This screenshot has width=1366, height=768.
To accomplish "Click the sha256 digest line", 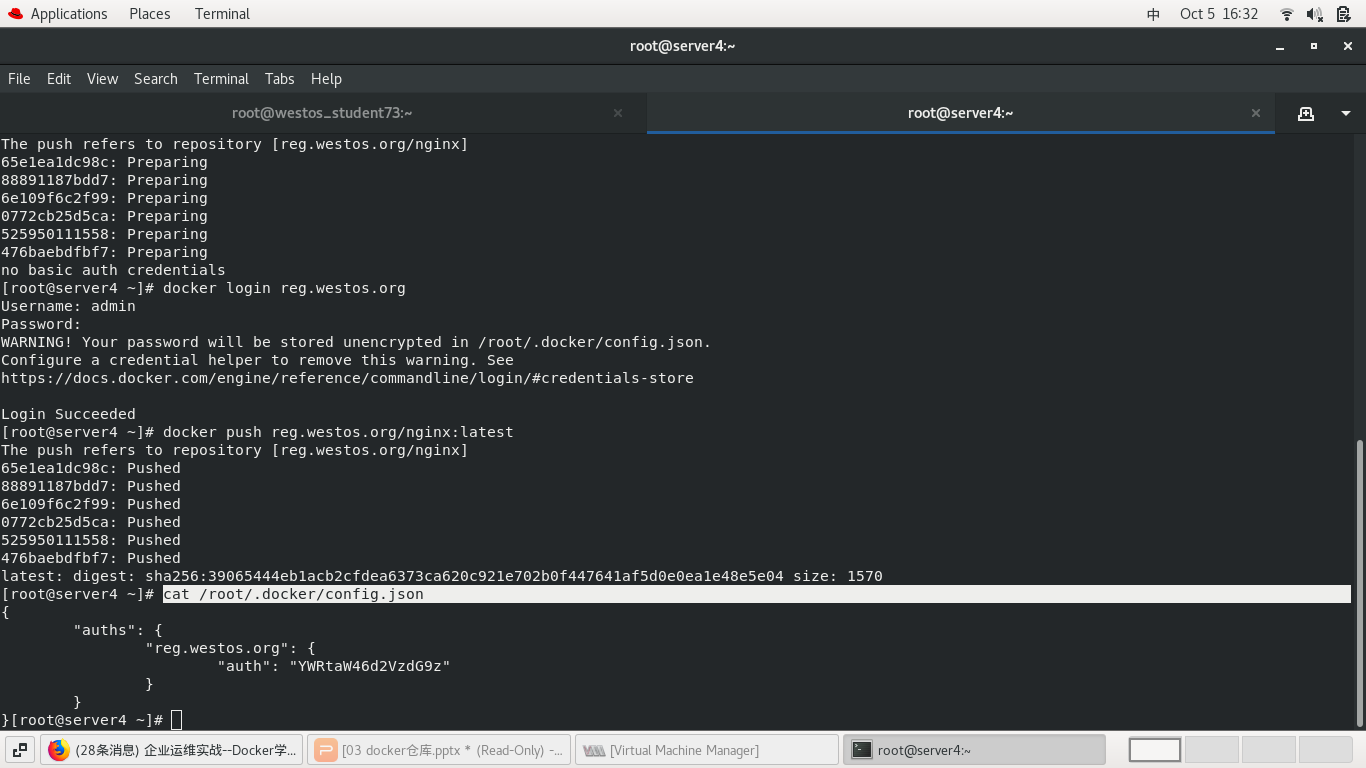I will click(x=442, y=576).
